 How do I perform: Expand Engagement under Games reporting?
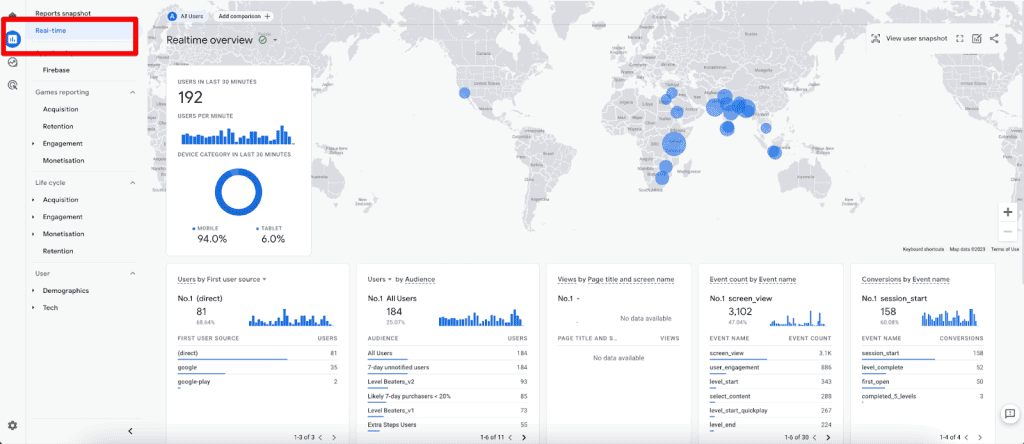click(33, 143)
